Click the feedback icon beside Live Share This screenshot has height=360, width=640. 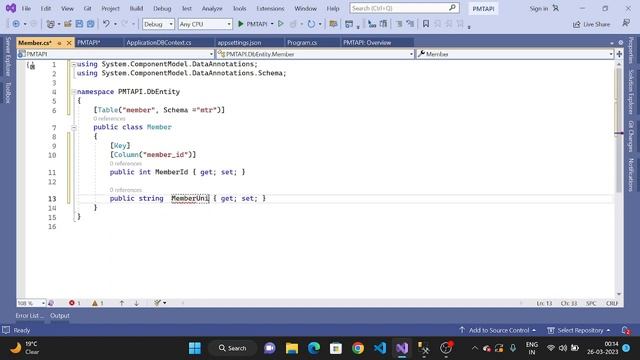coord(626,24)
